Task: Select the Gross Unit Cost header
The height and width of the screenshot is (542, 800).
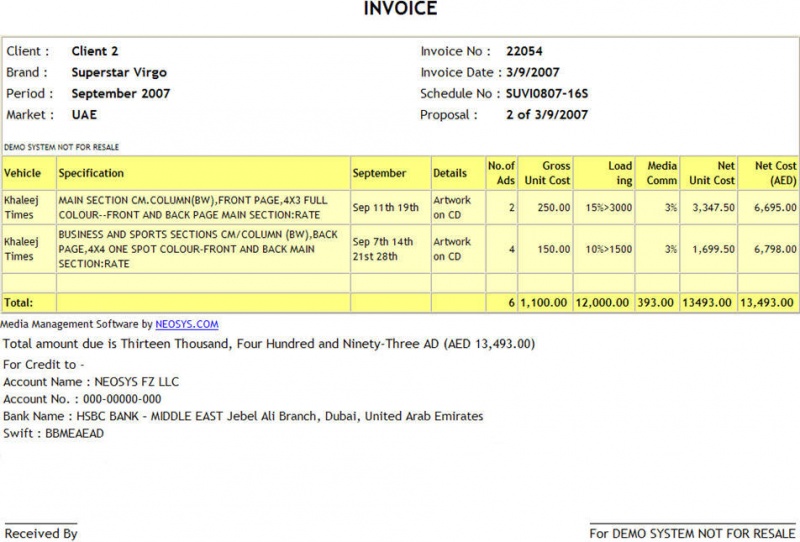Action: [545, 173]
